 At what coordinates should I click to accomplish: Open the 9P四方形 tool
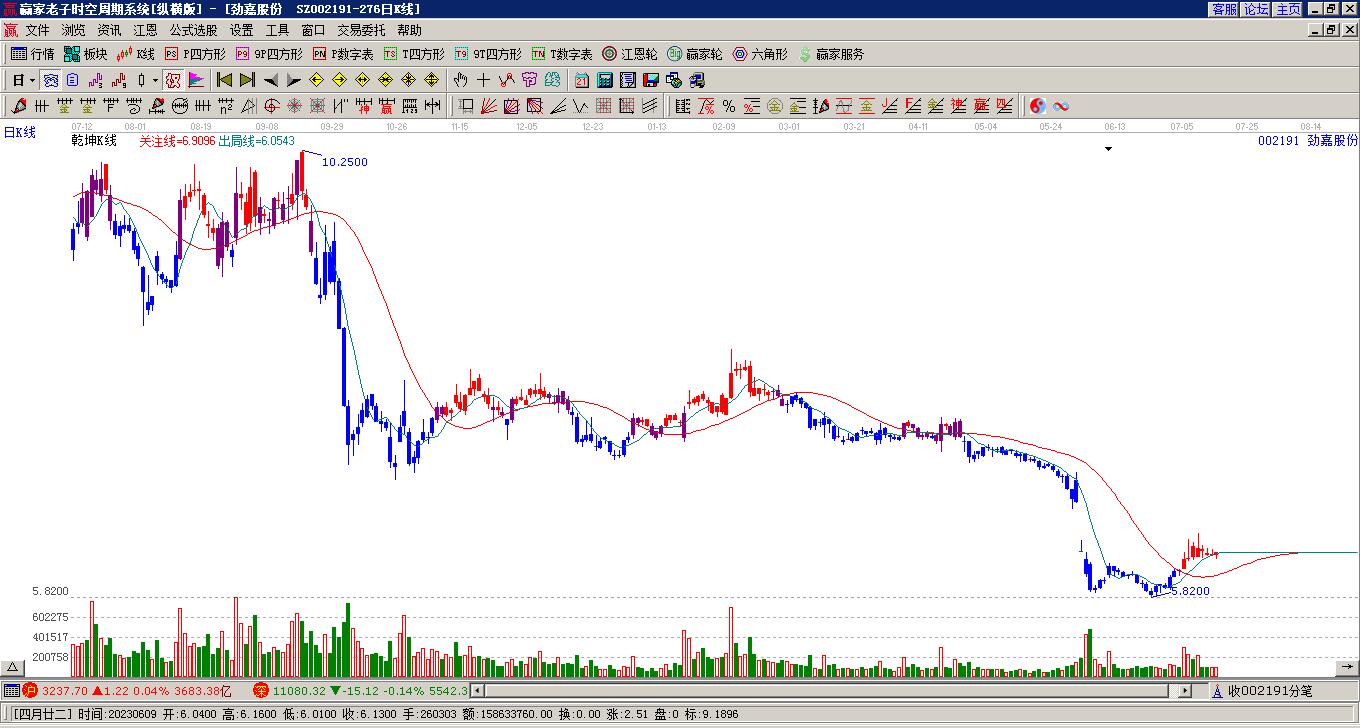[x=268, y=54]
